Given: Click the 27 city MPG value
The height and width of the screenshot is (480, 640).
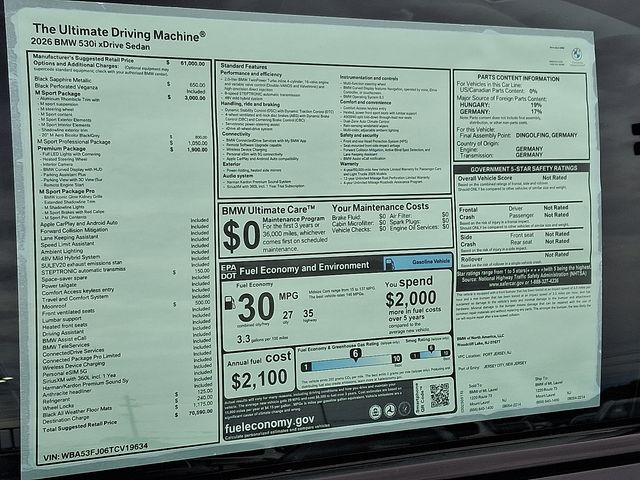Looking at the screenshot, I should [287, 315].
